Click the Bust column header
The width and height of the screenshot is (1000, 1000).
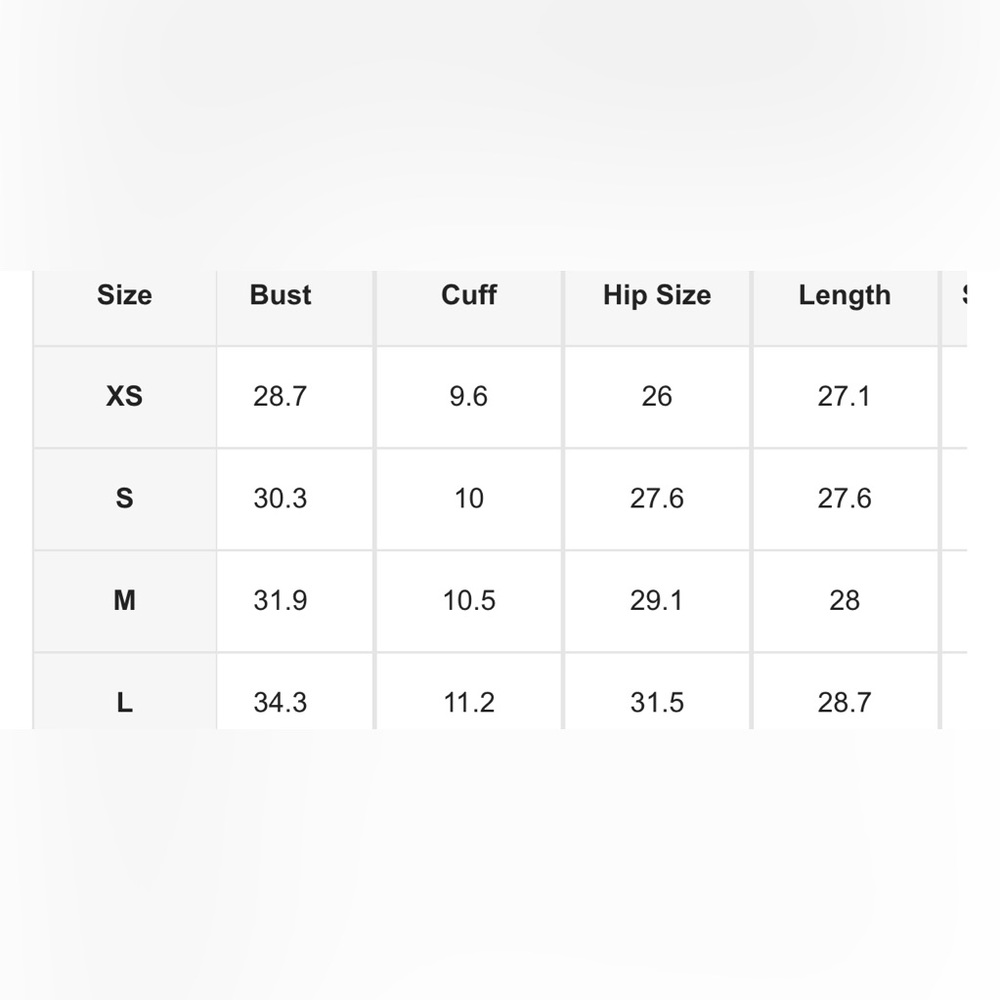tap(281, 295)
